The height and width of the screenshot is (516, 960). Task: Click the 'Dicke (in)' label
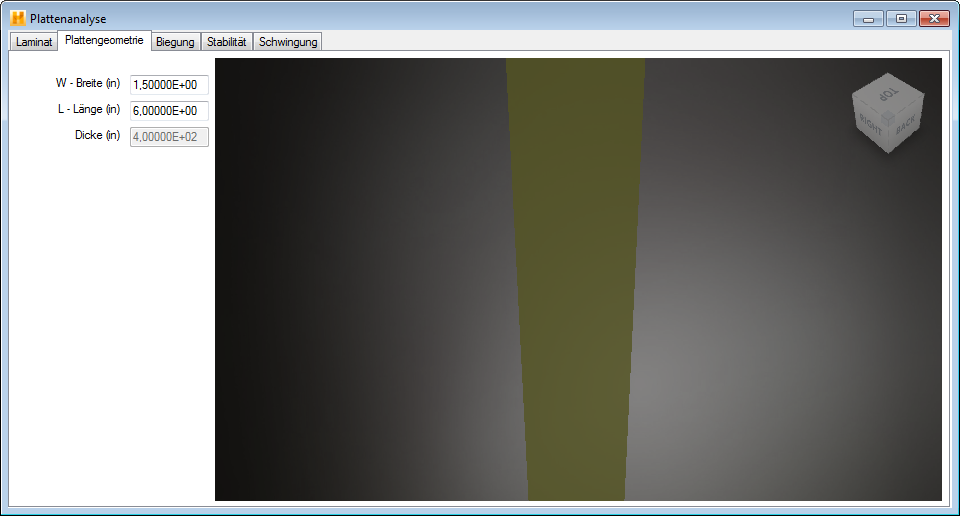(97, 135)
